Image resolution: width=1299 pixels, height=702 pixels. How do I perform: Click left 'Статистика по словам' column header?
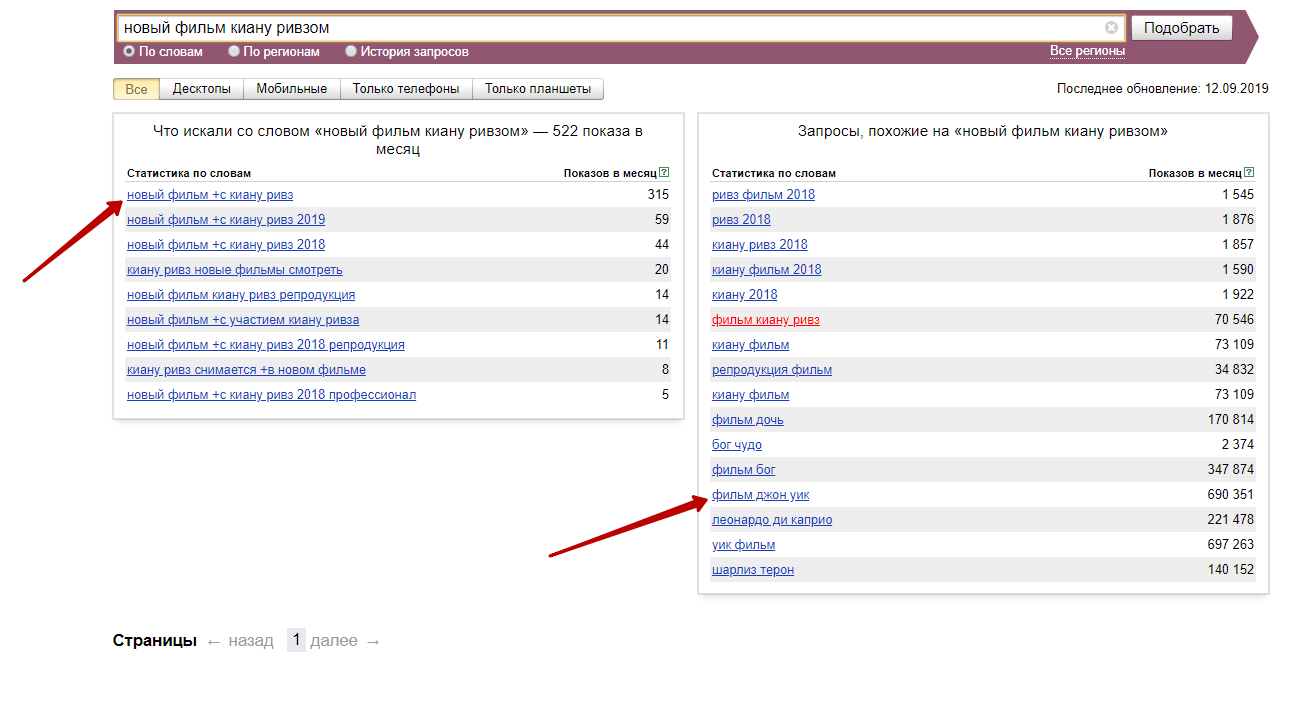coord(189,173)
